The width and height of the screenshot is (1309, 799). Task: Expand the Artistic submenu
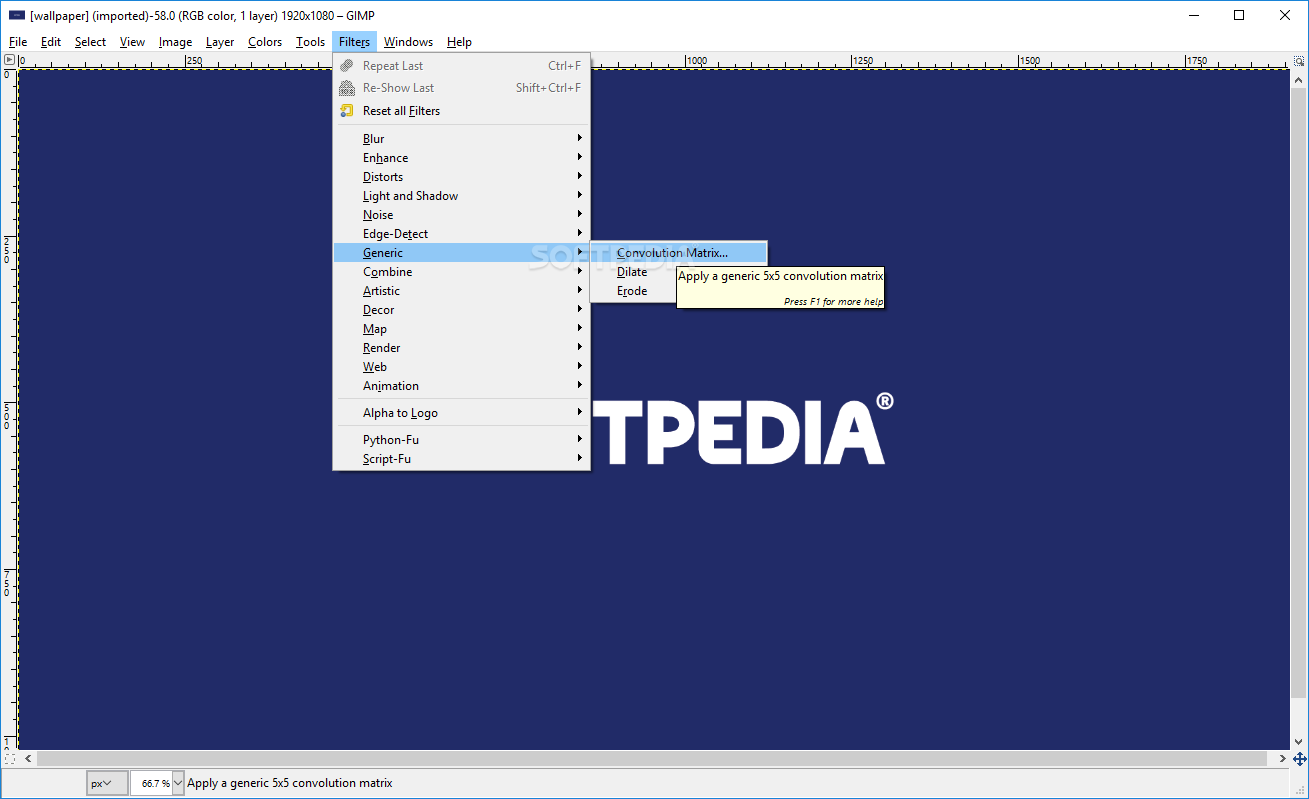pos(461,291)
